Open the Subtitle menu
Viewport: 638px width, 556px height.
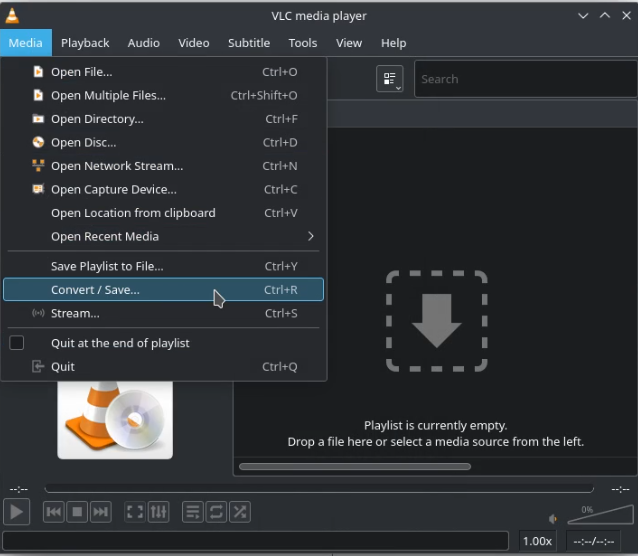pyautogui.click(x=249, y=42)
